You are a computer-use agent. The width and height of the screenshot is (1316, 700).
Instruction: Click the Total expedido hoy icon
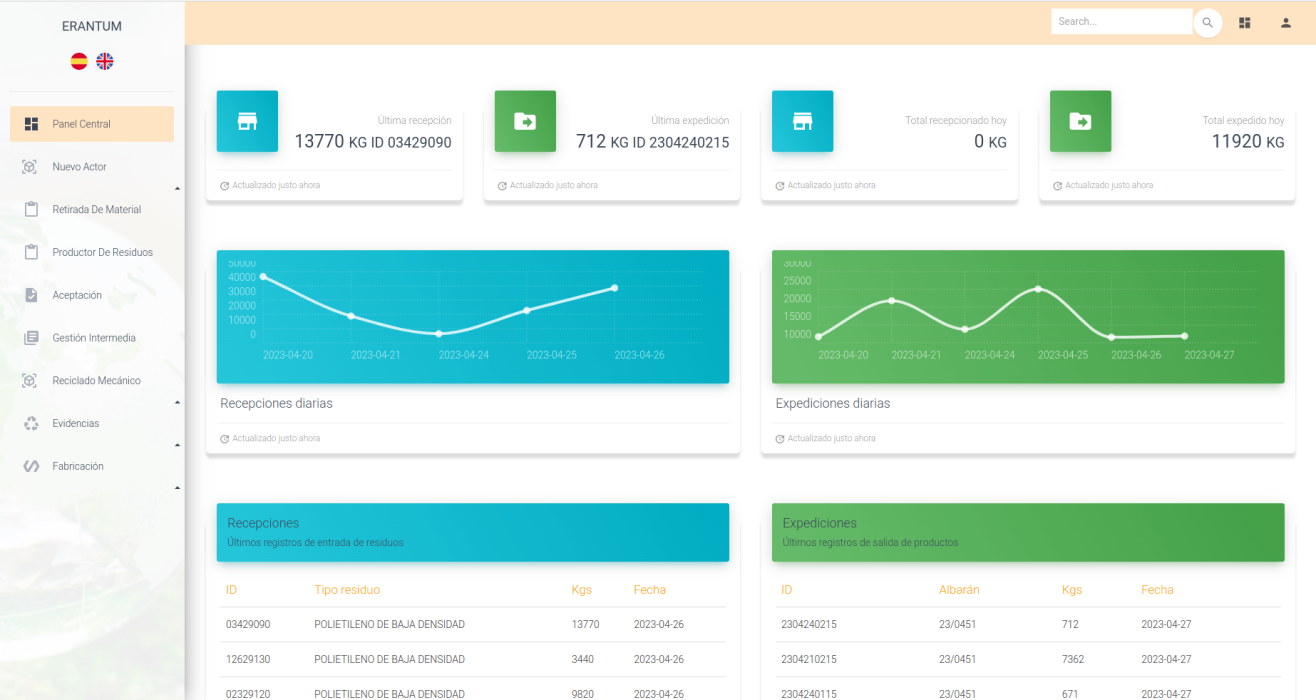1080,122
